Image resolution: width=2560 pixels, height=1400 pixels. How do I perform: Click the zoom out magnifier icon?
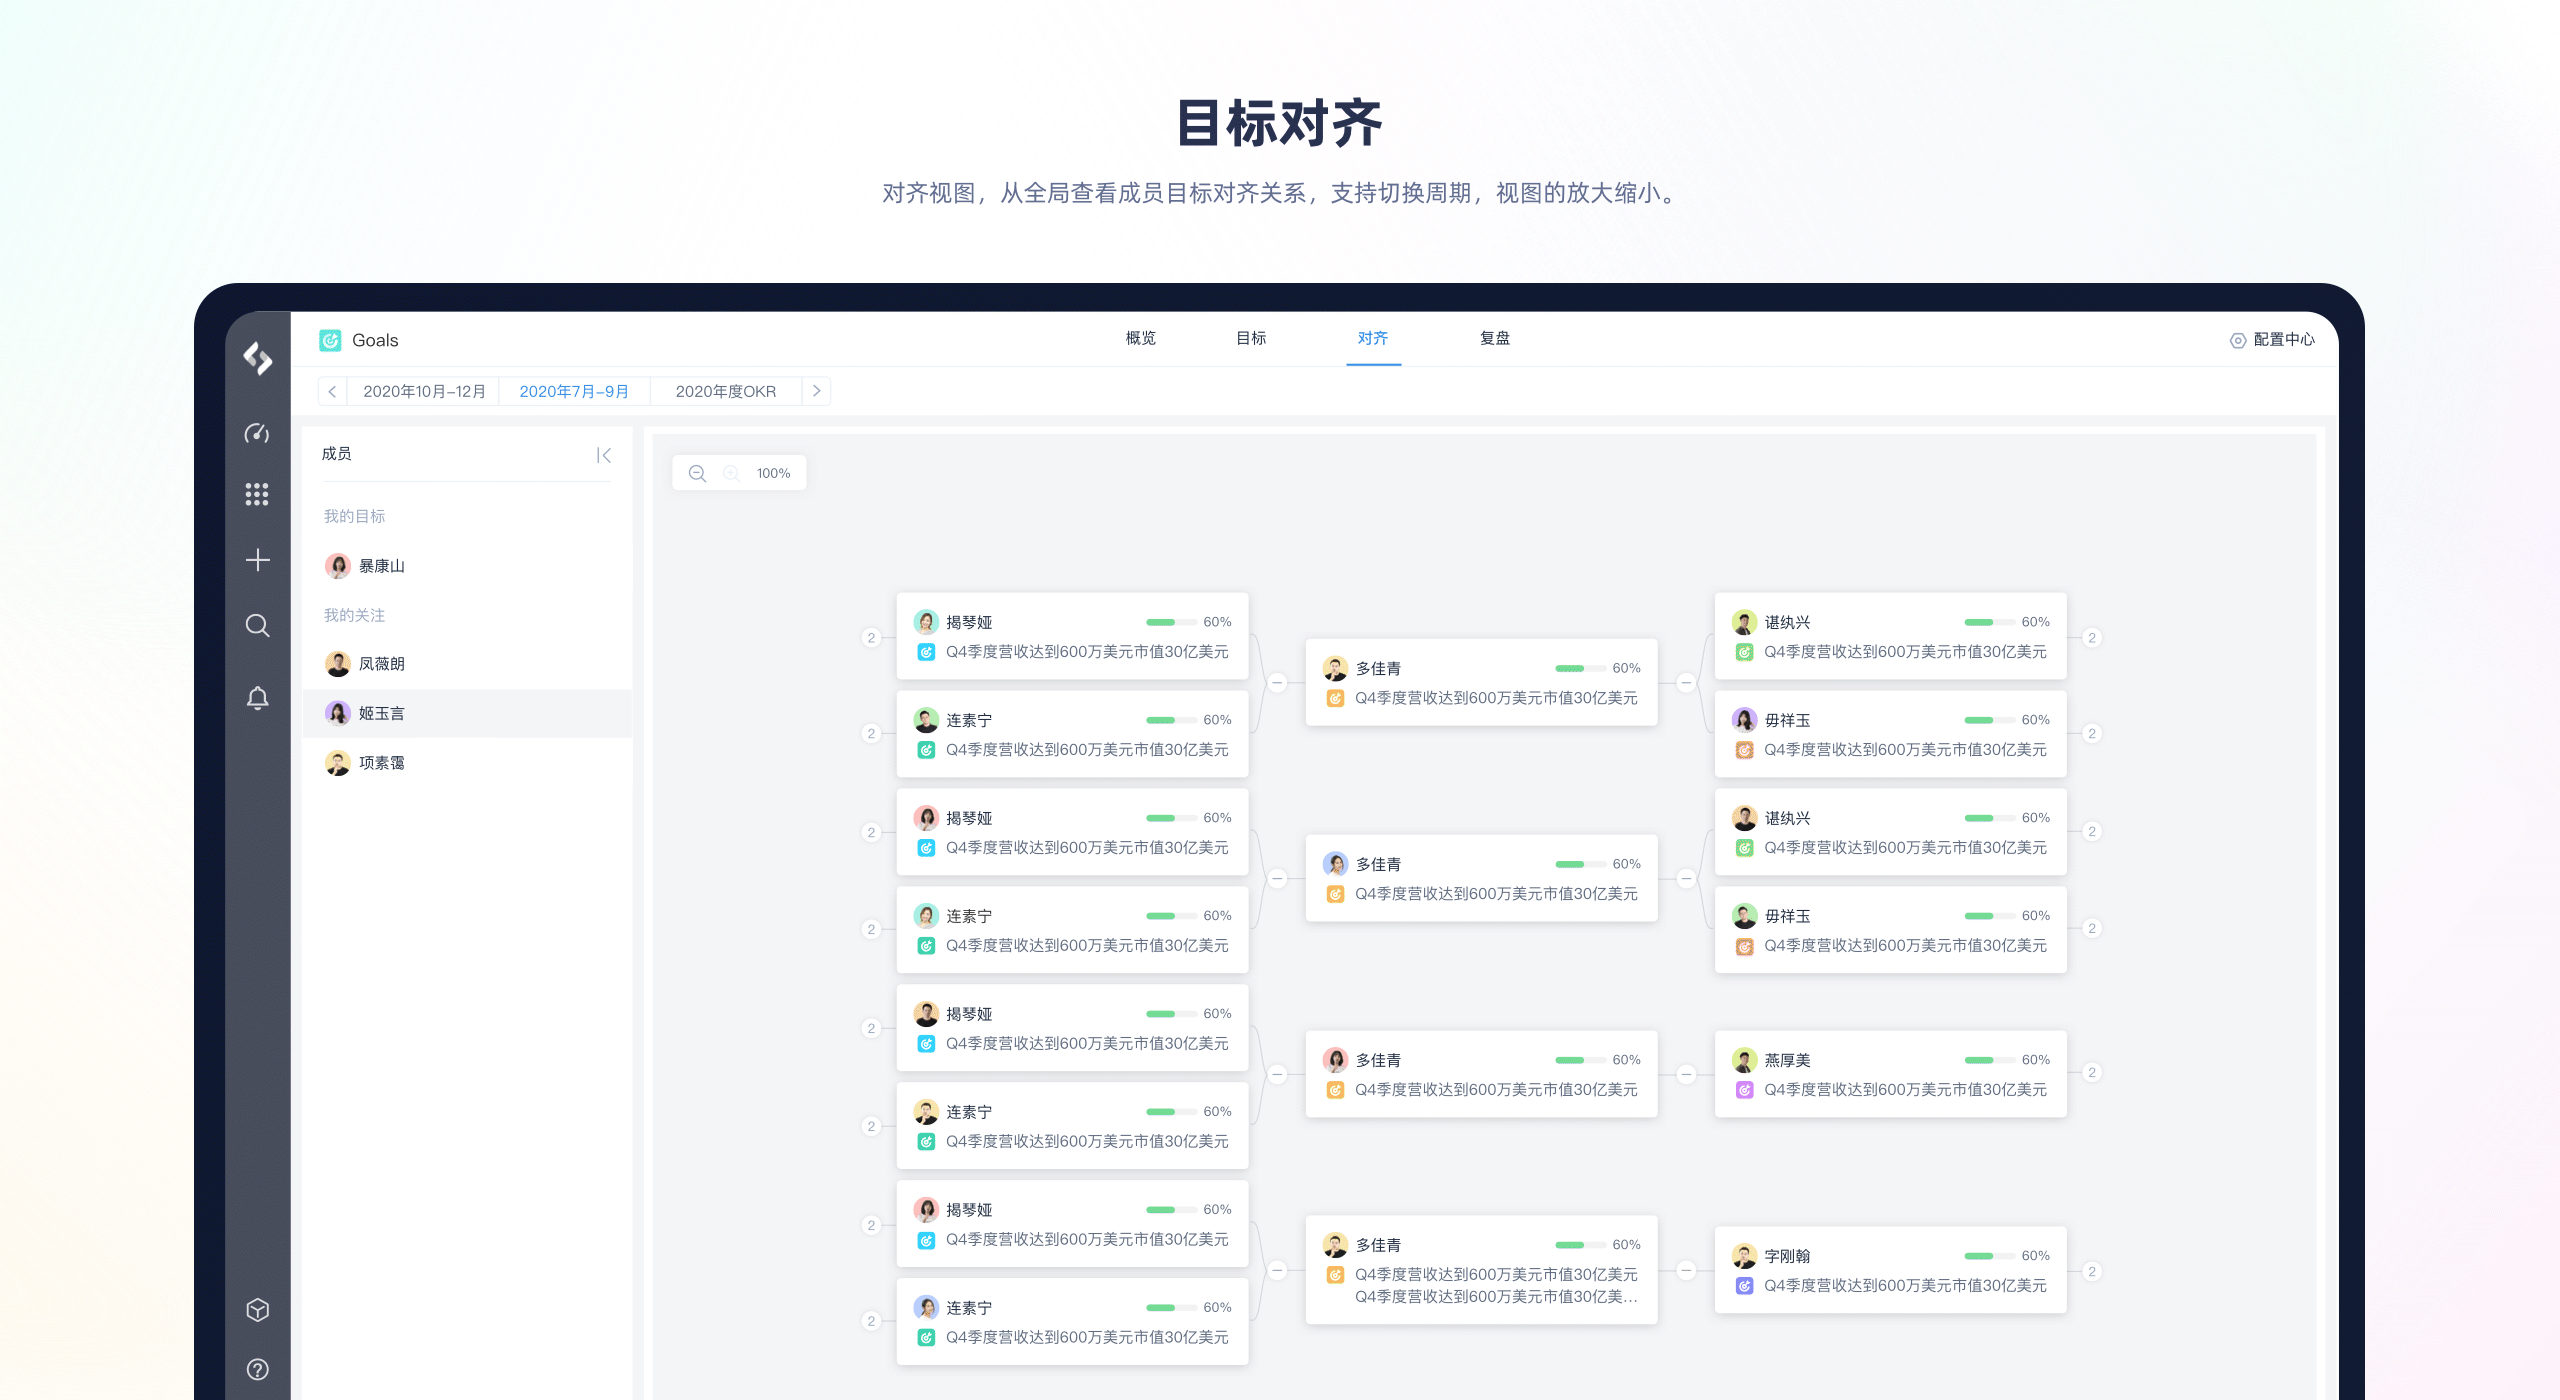[x=697, y=473]
